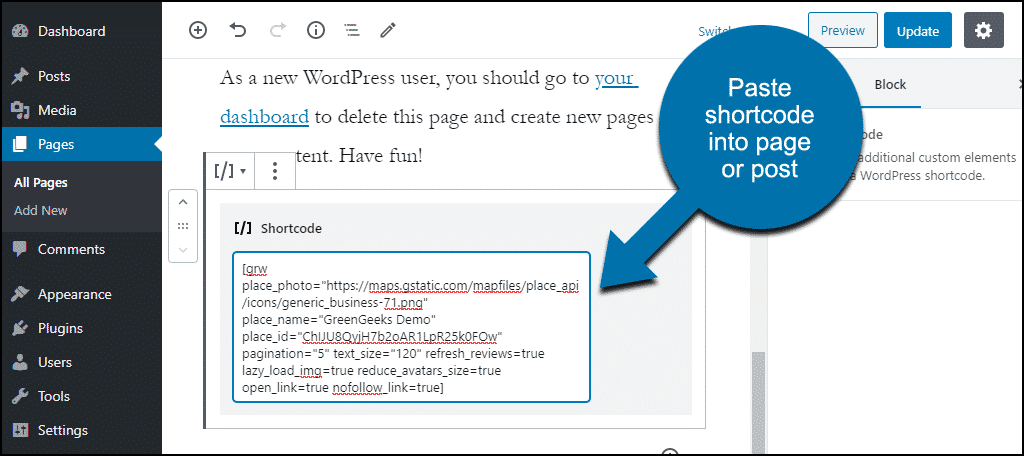The width and height of the screenshot is (1024, 456).
Task: Open the content structure info icon
Action: (316, 30)
